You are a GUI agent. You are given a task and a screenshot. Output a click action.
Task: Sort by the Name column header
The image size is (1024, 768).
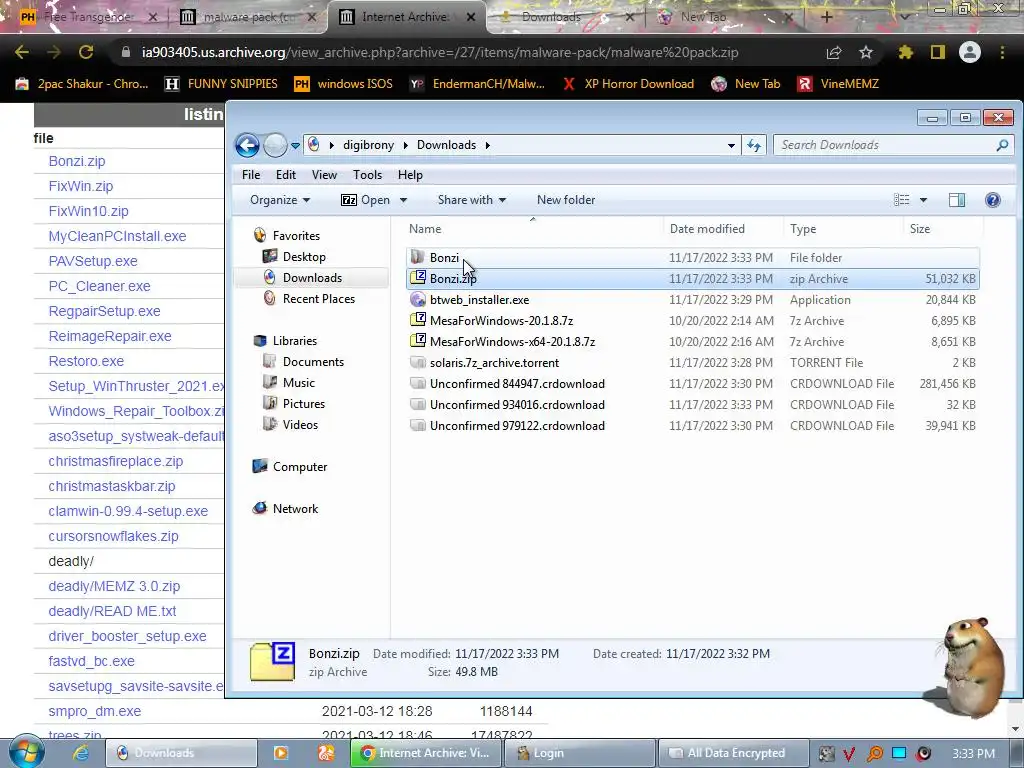533,229
